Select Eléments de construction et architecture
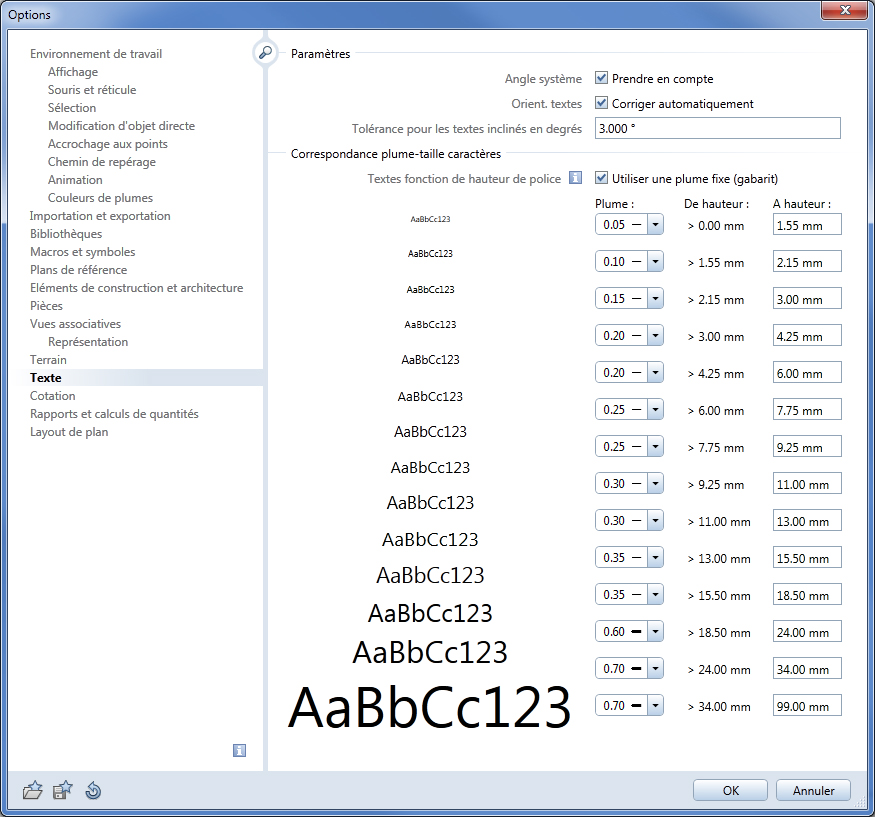The height and width of the screenshot is (817, 875). (x=137, y=287)
